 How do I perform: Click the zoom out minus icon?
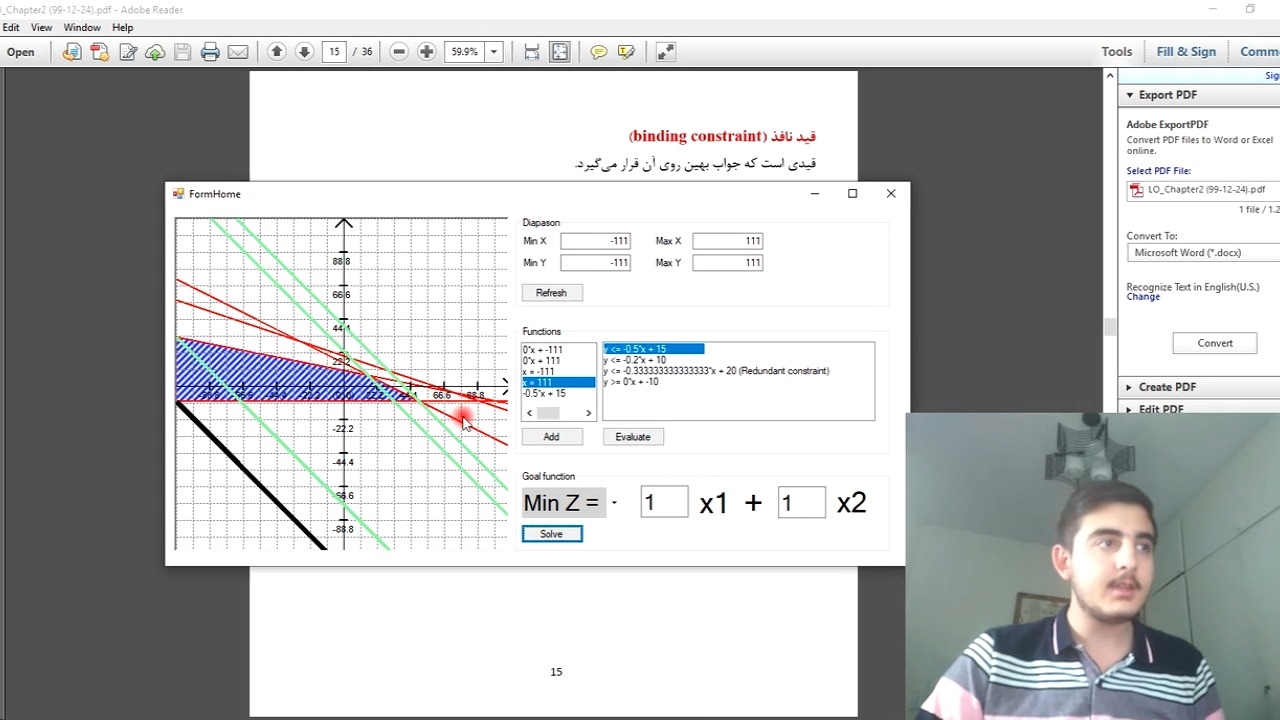pos(399,52)
